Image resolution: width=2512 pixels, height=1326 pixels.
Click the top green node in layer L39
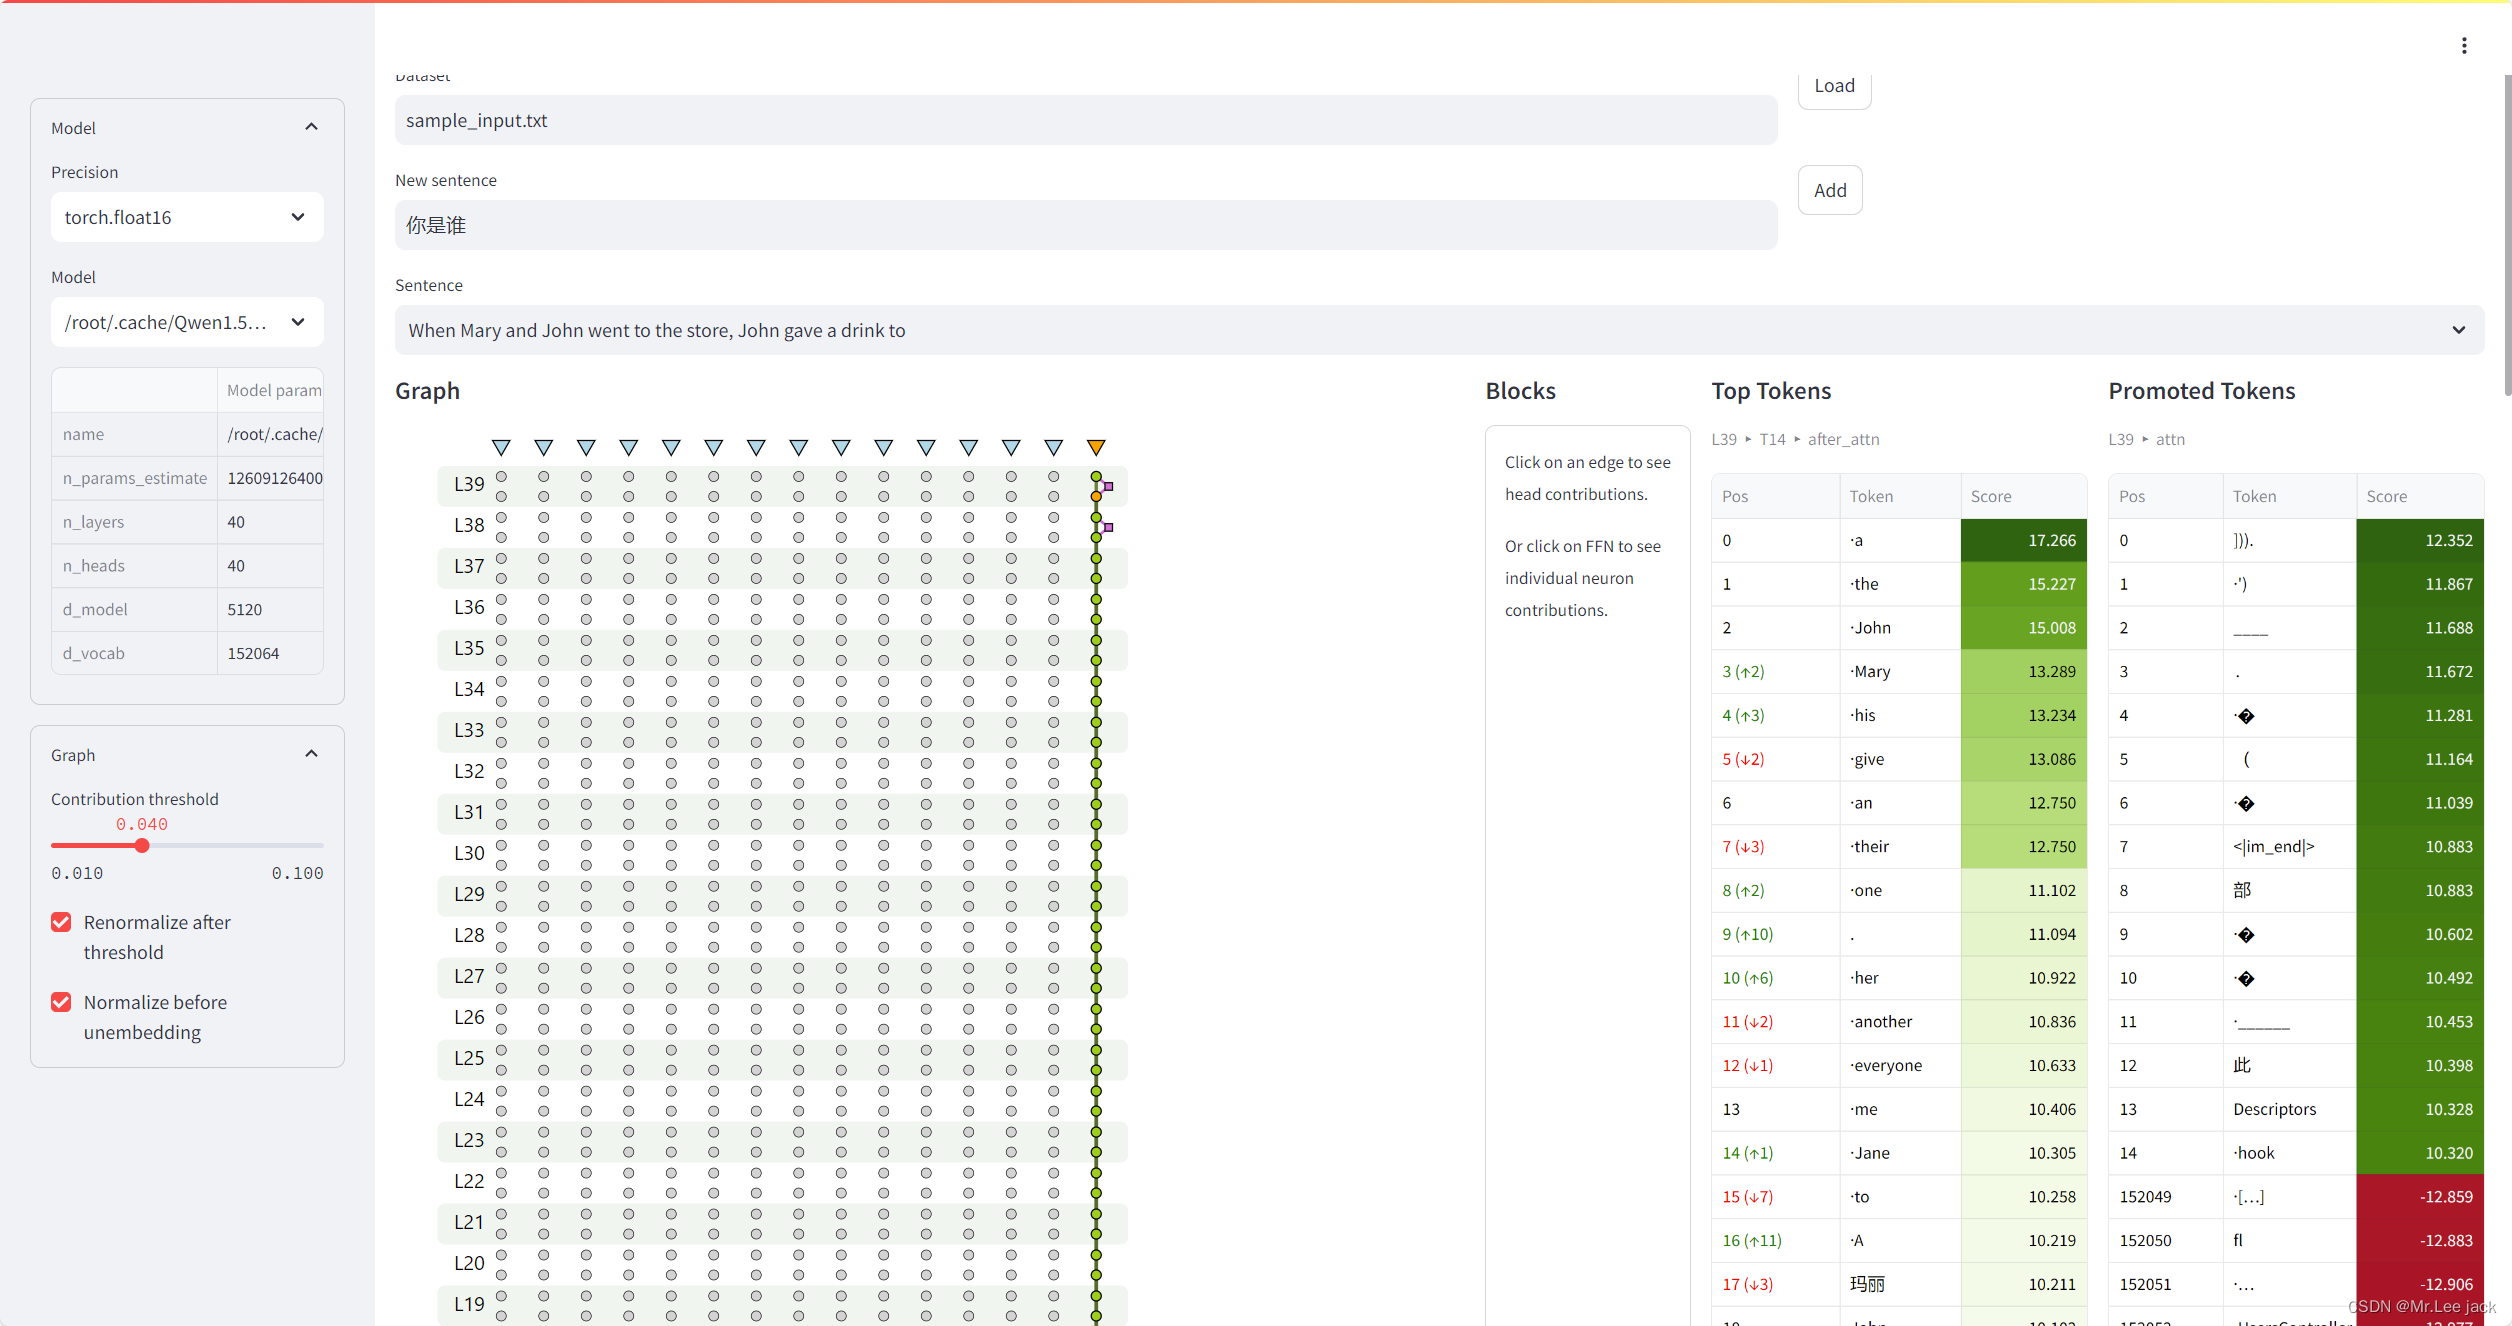tap(1096, 477)
